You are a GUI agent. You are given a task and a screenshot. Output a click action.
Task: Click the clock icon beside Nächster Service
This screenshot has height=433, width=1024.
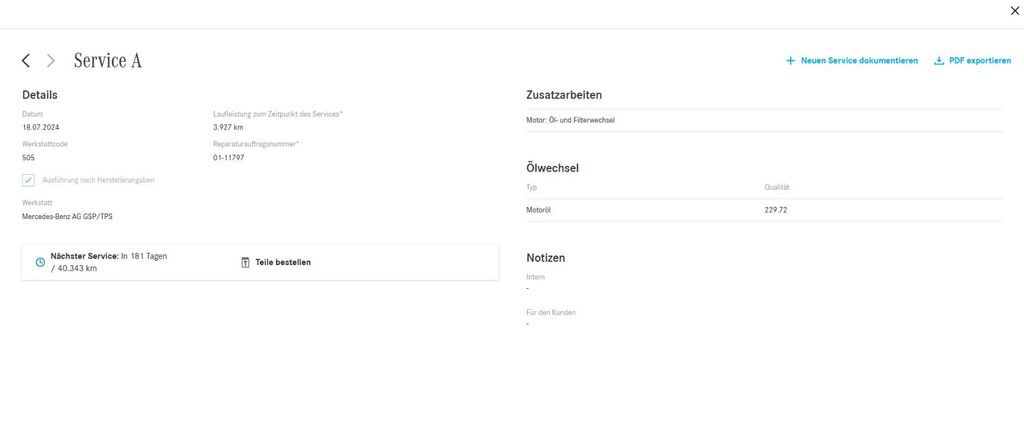[x=40, y=262]
